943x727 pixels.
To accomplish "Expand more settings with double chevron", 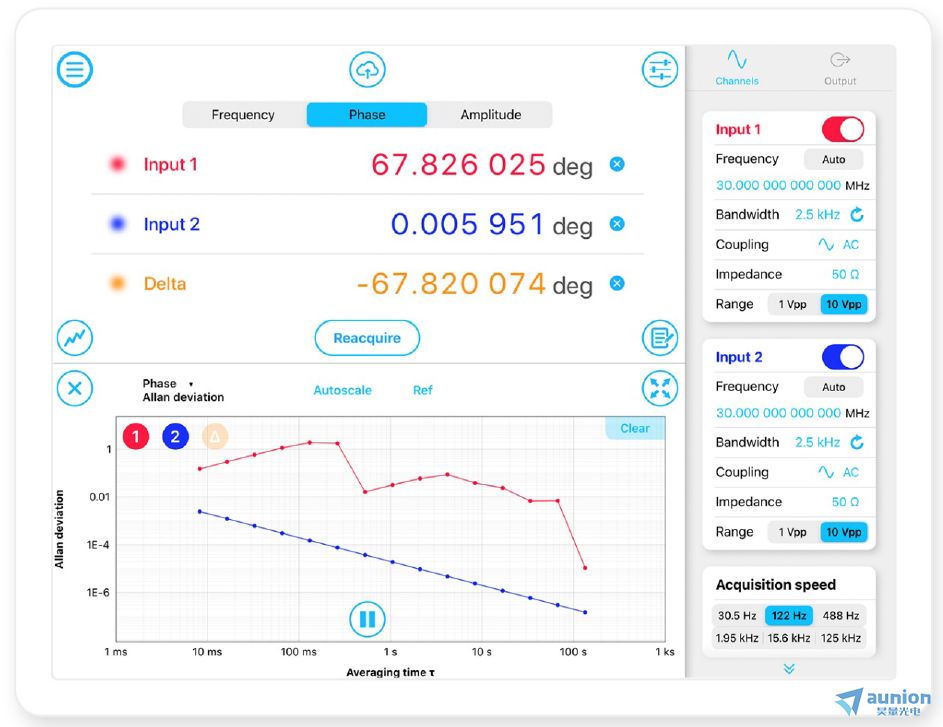I will 789,669.
